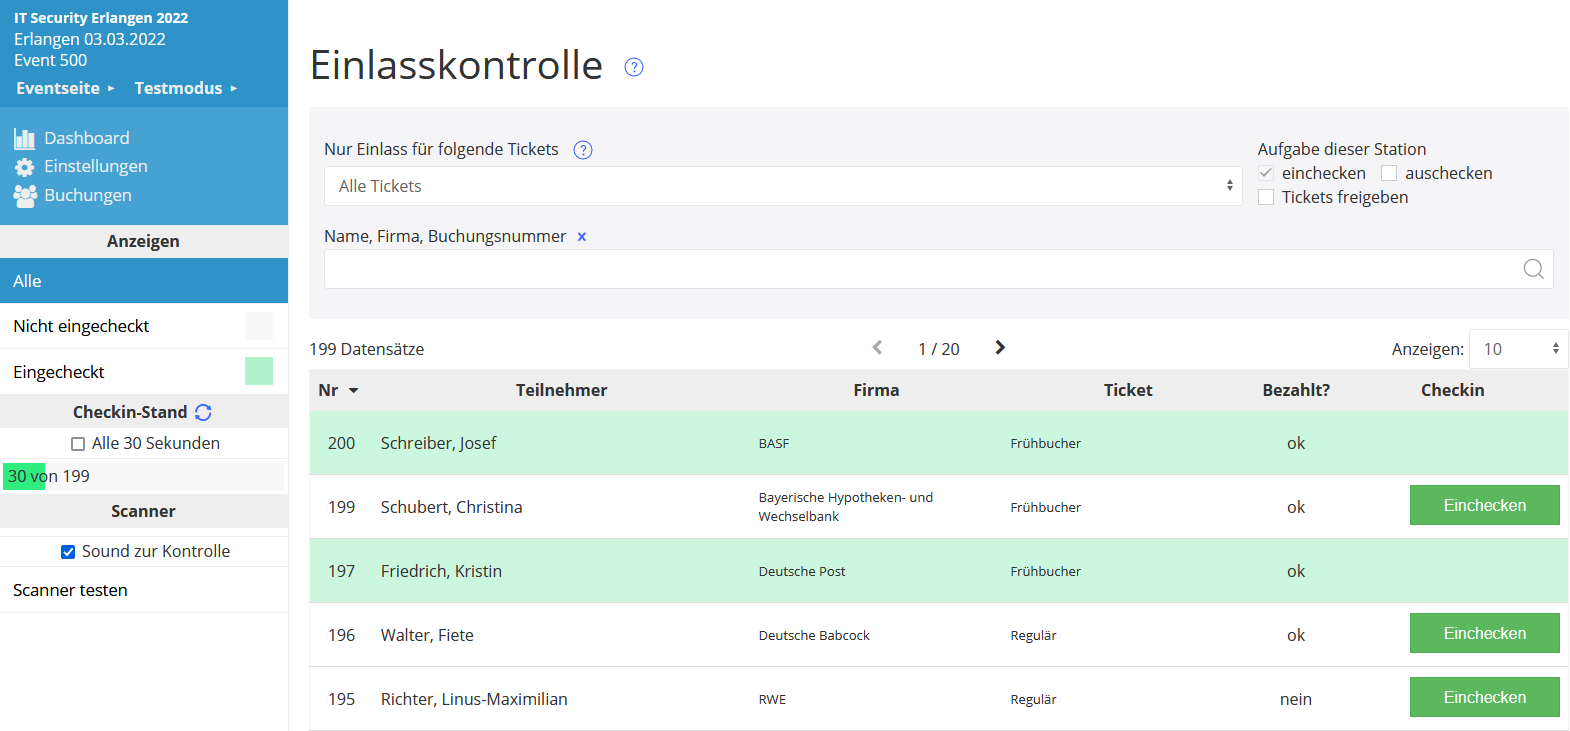The width and height of the screenshot is (1570, 731).
Task: Open the Anzeigen rows-per-page dropdown
Action: point(1518,349)
